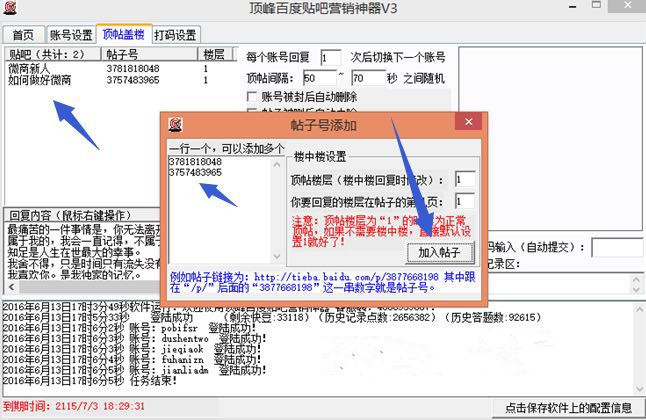Click the example tieba.baidu.com URL text
The height and width of the screenshot is (420, 646).
point(346,277)
